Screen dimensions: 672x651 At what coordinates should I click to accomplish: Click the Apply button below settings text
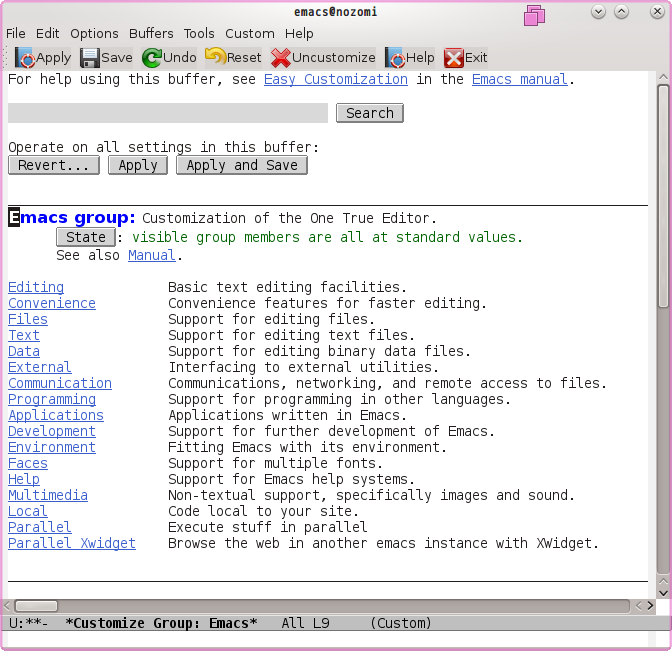tap(138, 165)
